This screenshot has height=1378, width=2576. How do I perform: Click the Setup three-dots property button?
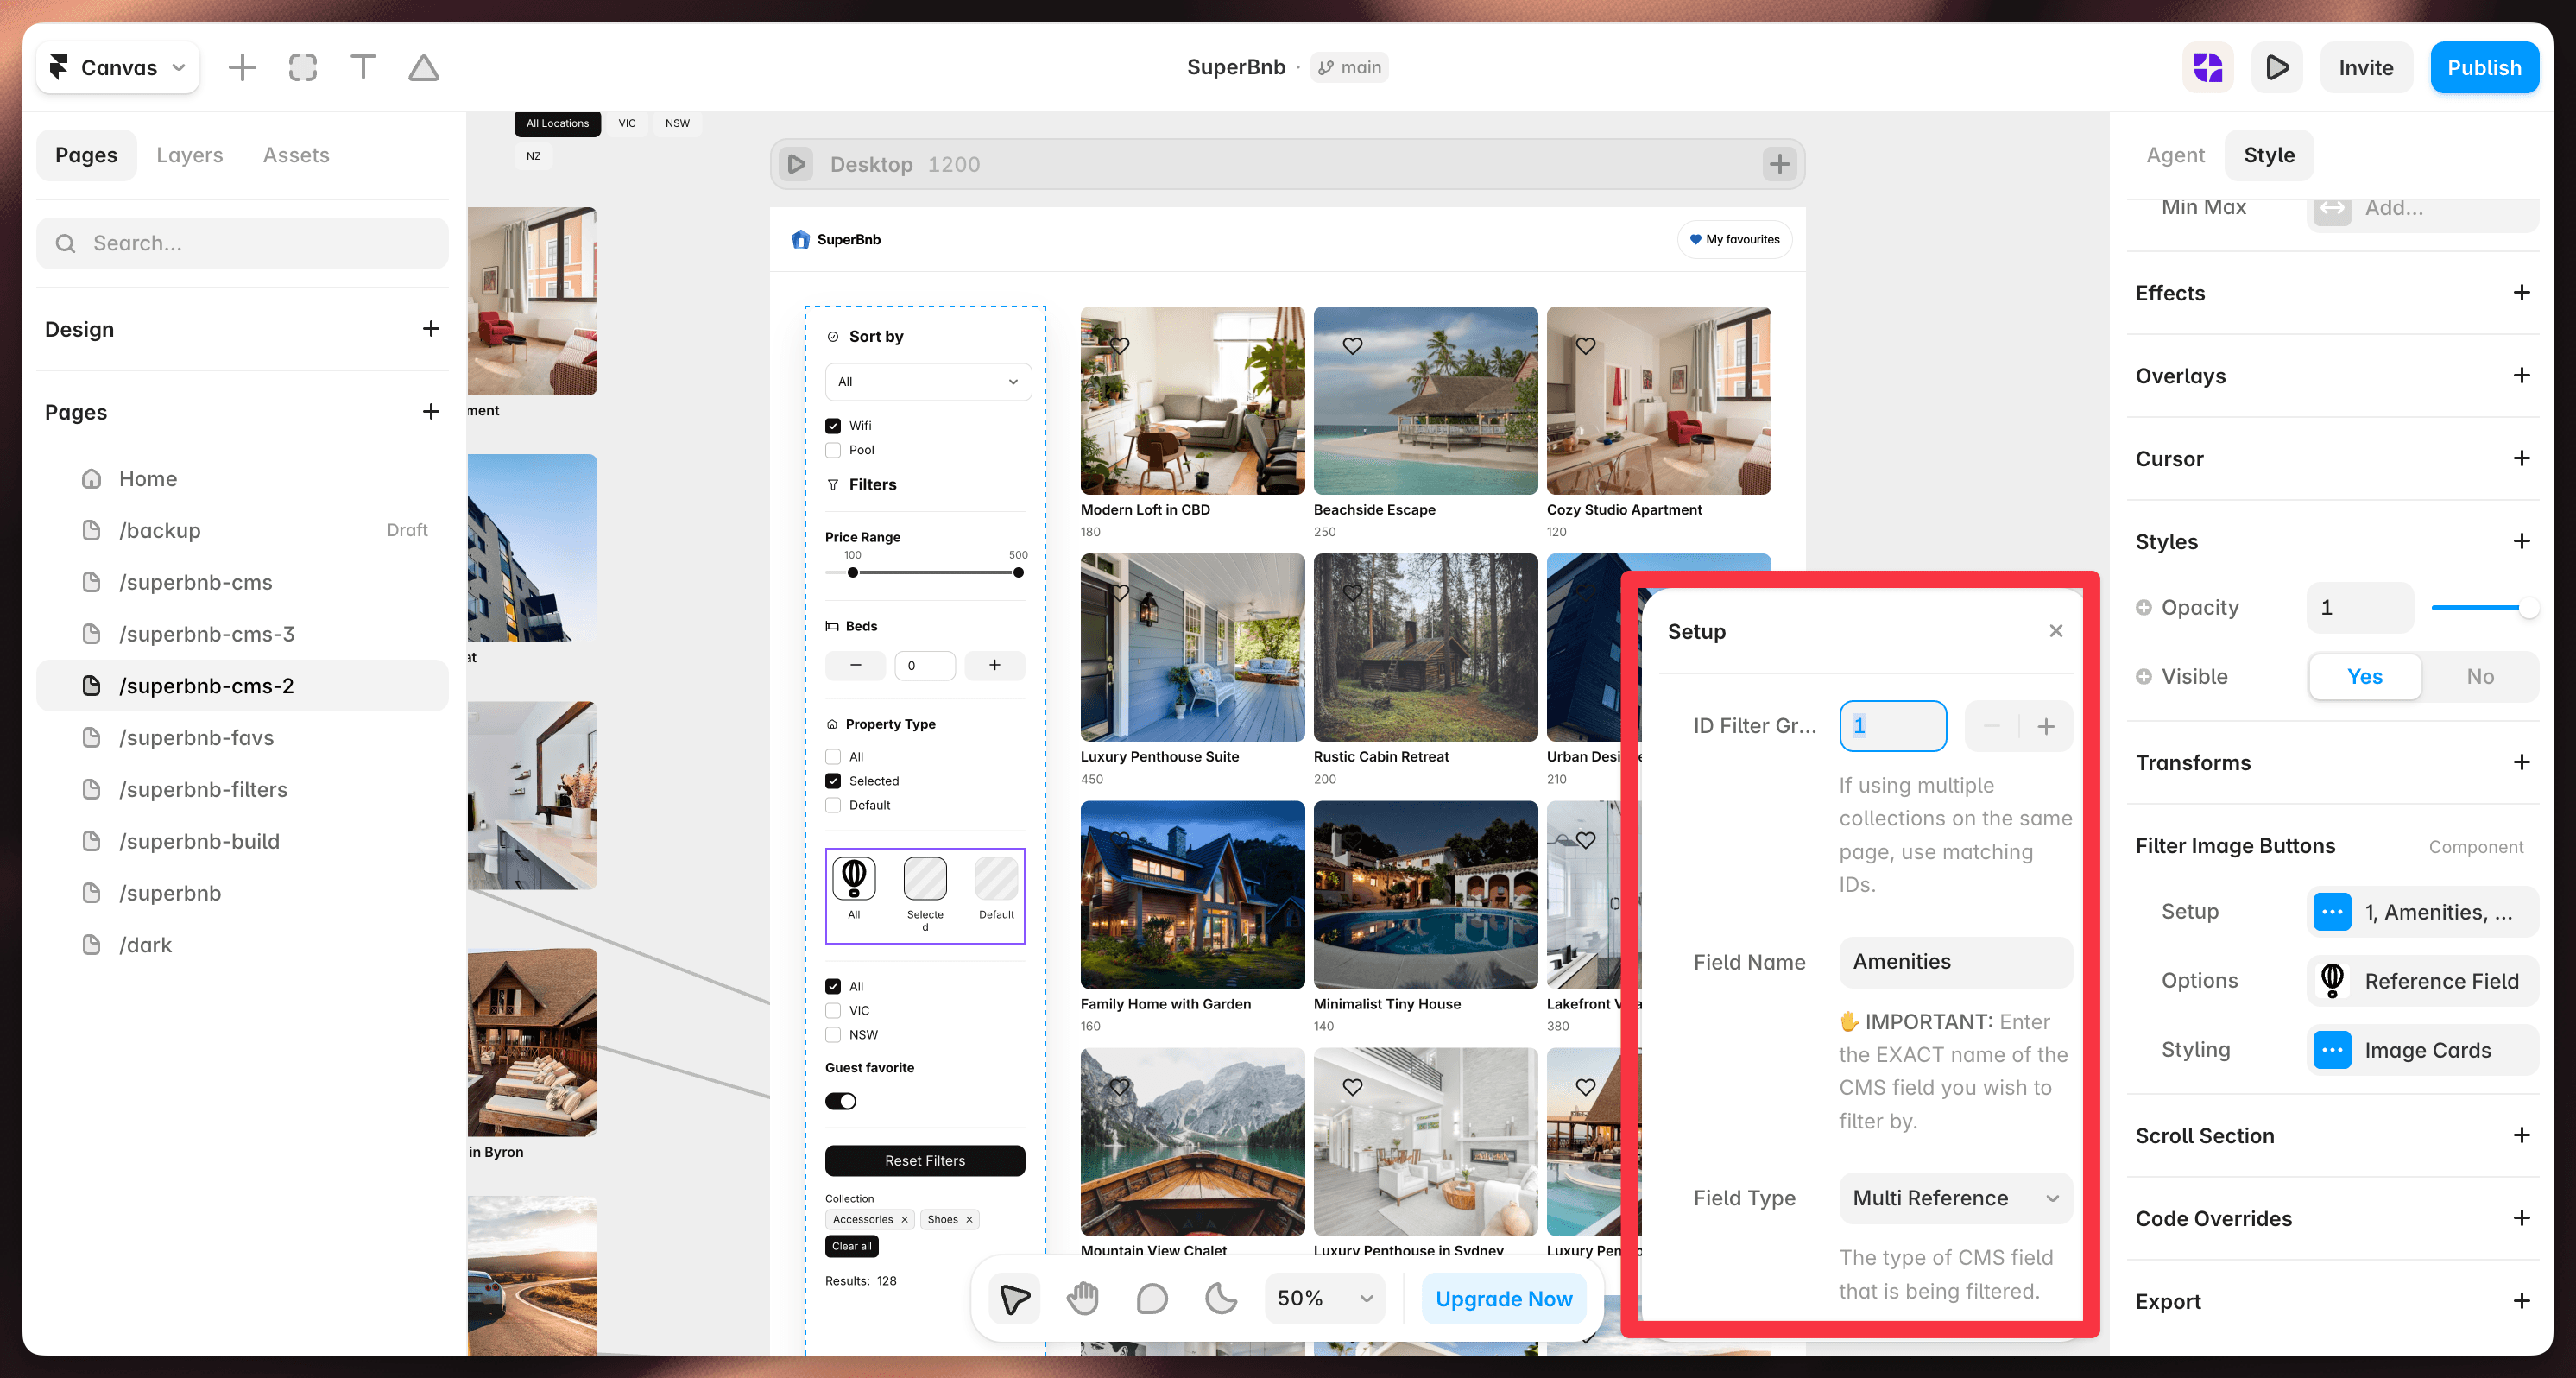(x=2332, y=912)
